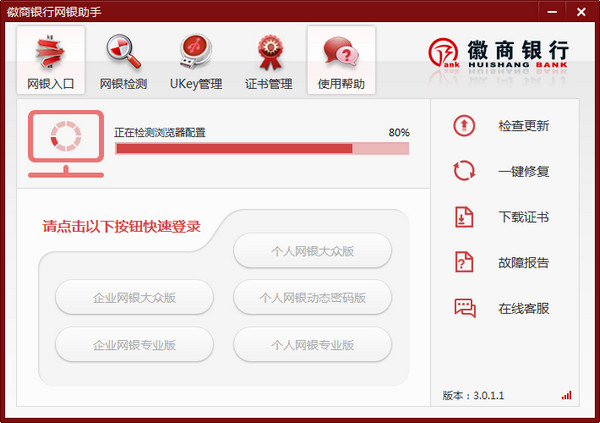Click the signal strength bars icon

click(566, 395)
